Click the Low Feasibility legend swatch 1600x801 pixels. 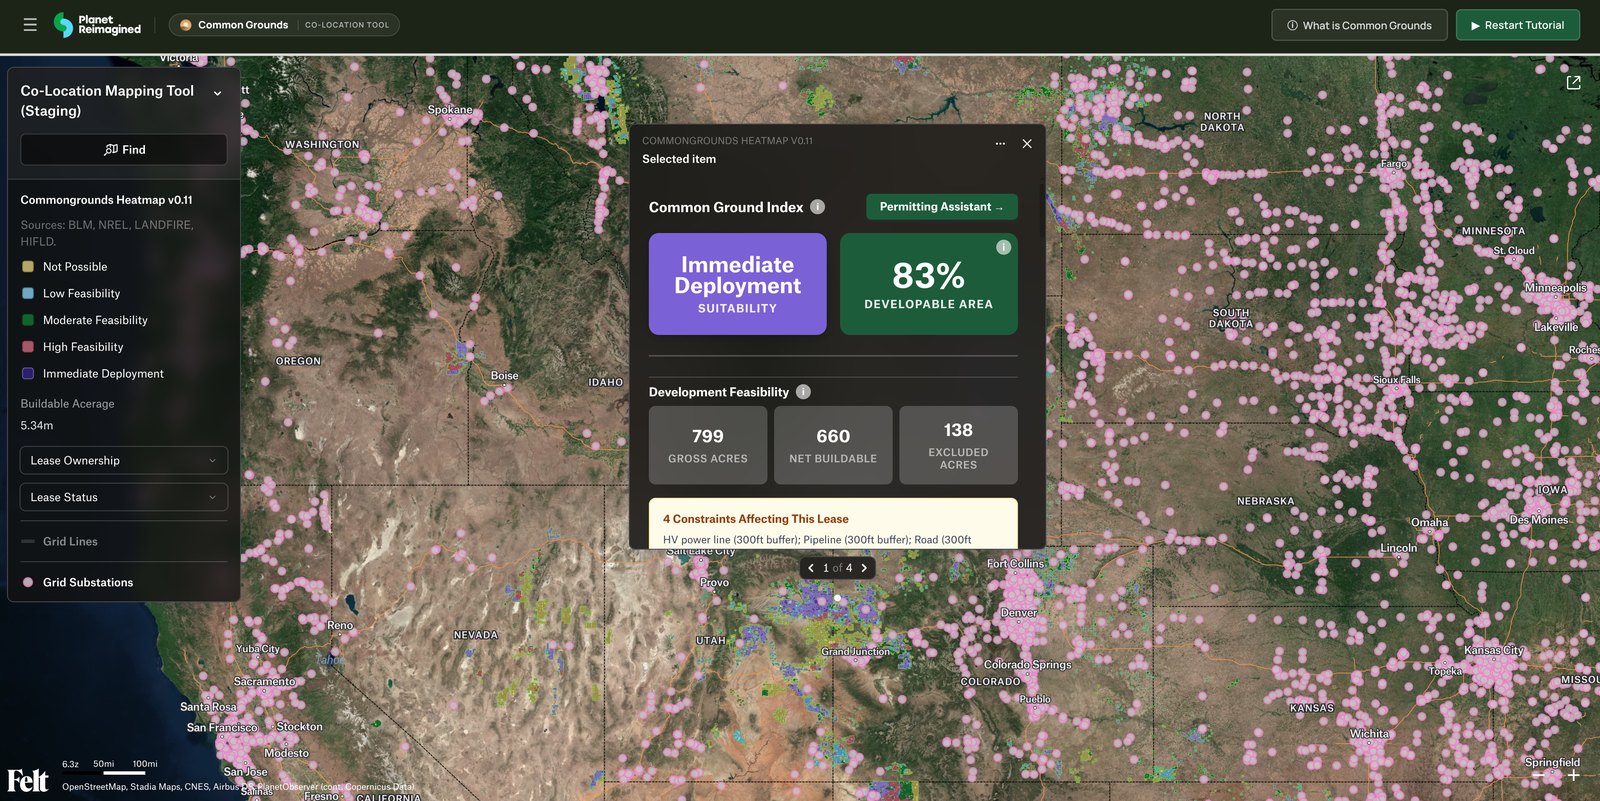pyautogui.click(x=28, y=294)
